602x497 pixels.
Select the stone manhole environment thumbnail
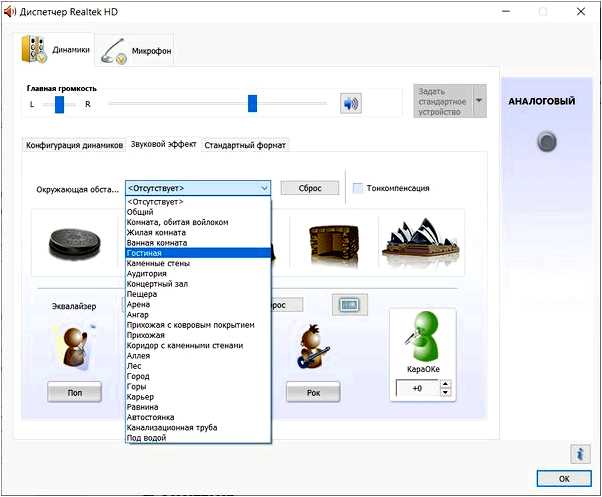(75, 243)
